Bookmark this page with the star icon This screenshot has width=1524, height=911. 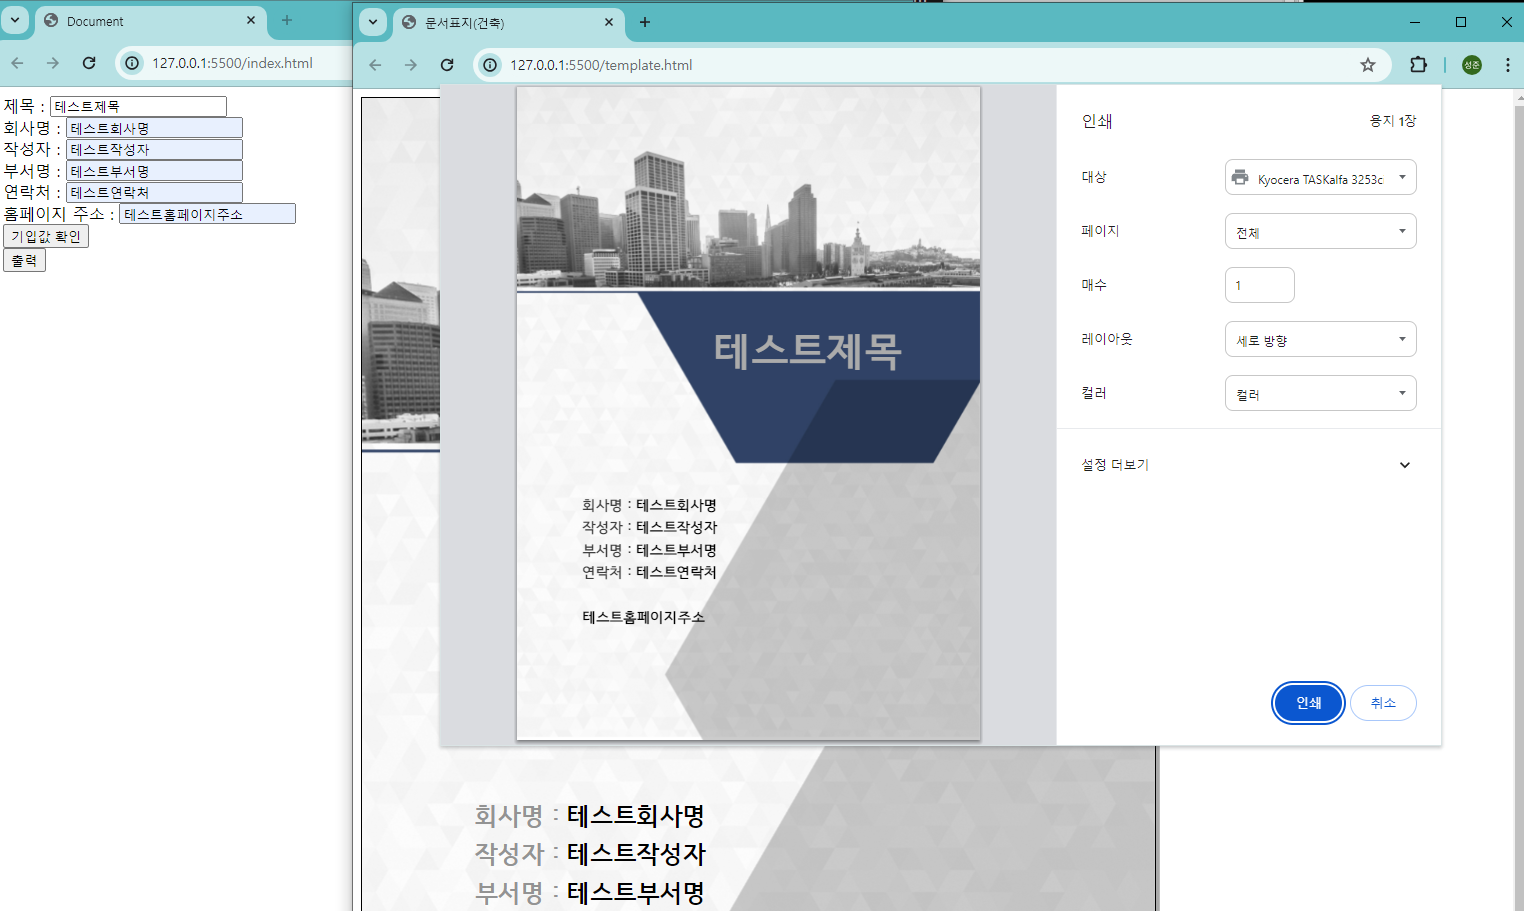(1368, 65)
